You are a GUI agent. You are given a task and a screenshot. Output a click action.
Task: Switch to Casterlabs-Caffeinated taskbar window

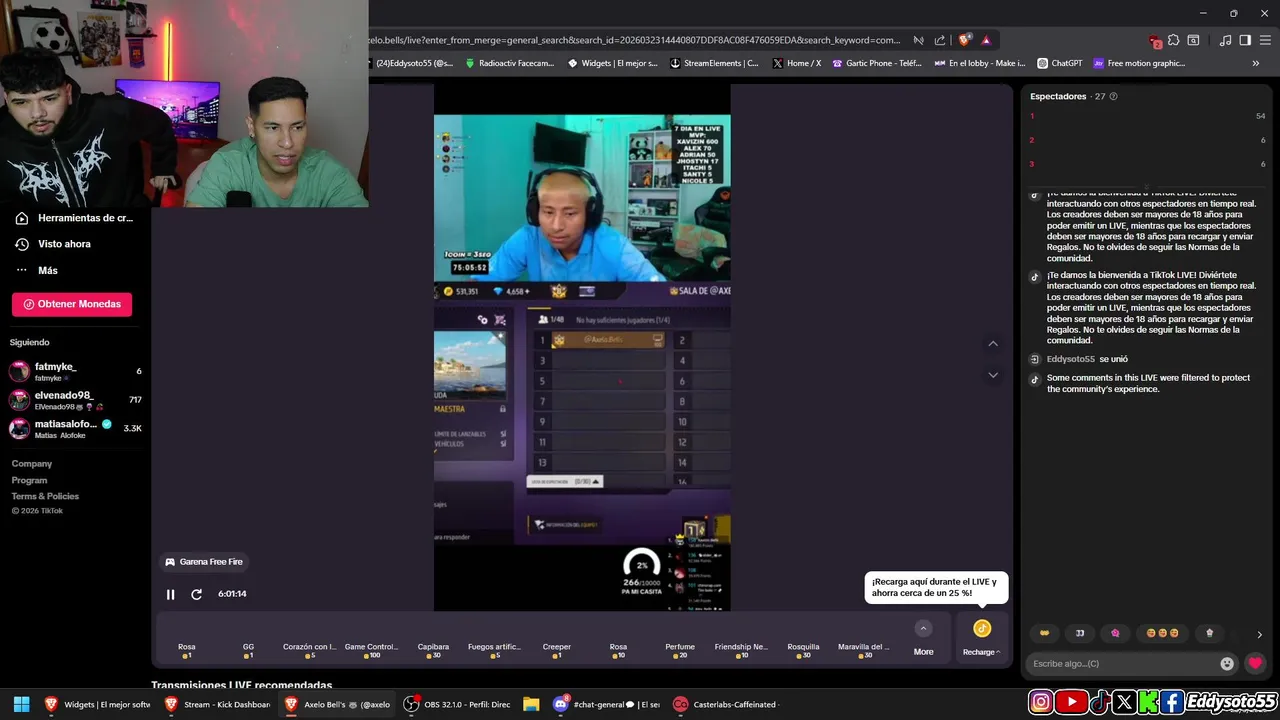726,704
